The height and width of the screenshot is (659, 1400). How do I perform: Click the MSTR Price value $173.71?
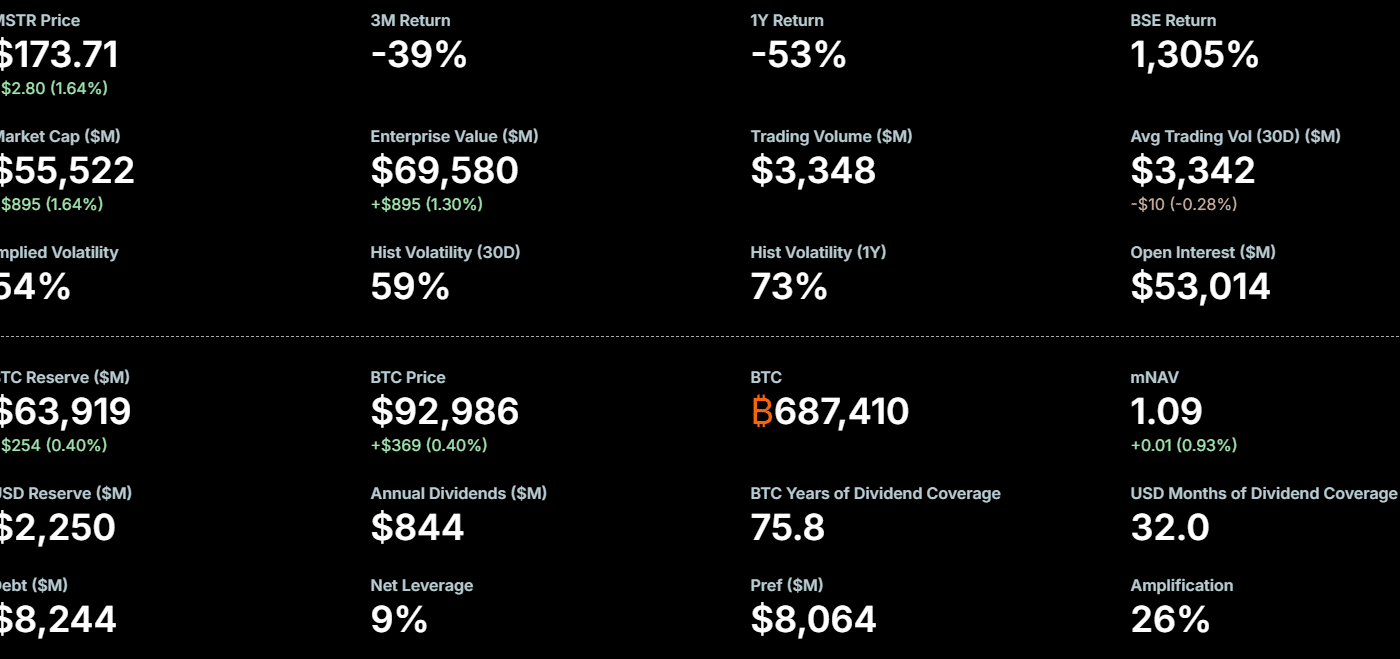tap(60, 54)
